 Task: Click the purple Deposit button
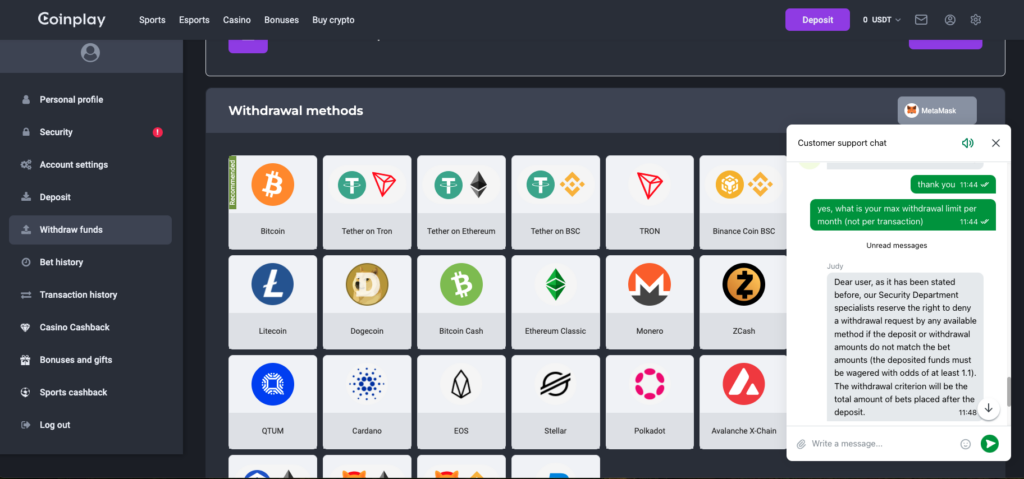817,20
